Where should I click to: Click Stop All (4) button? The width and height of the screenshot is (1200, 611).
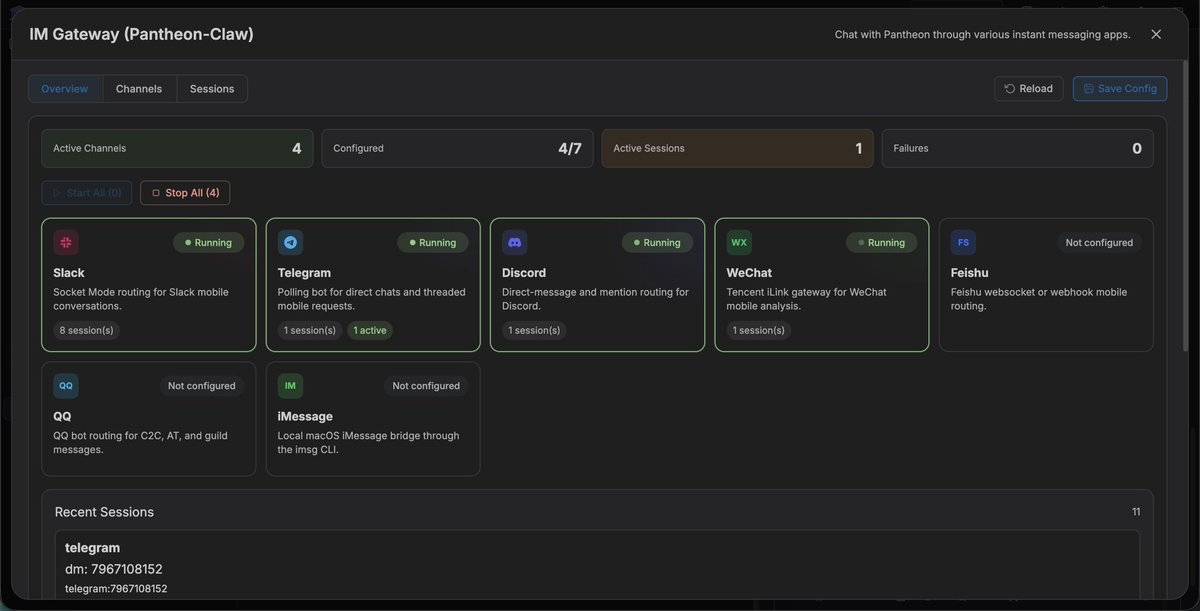click(185, 193)
